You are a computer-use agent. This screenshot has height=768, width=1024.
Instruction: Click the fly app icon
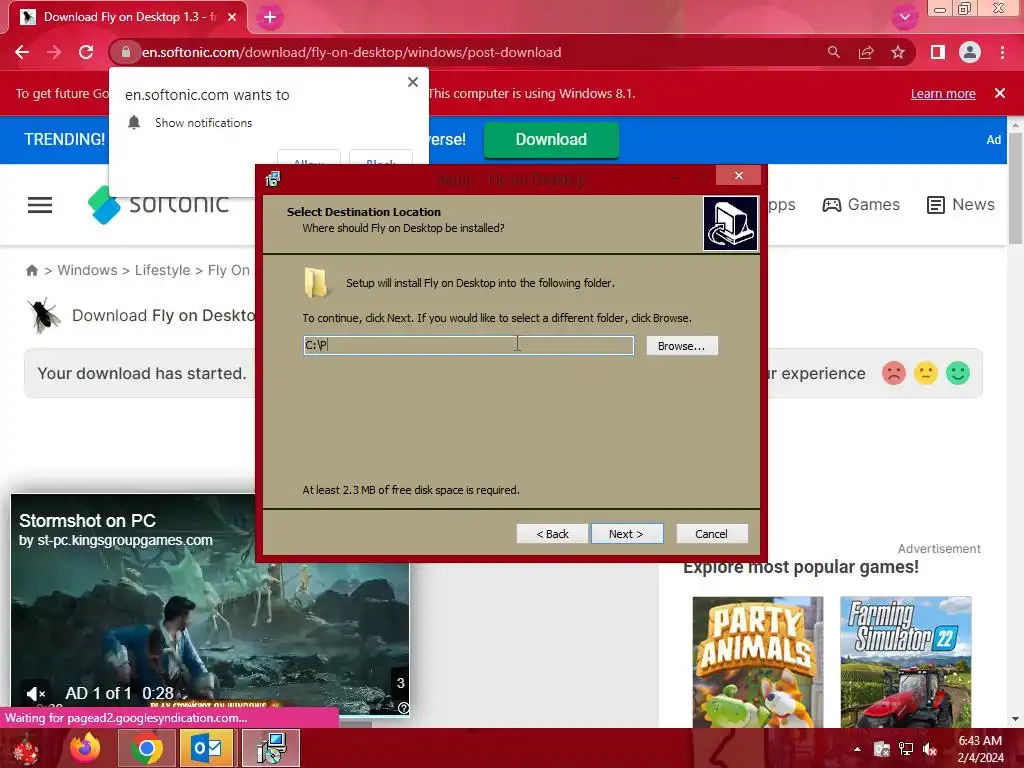click(44, 315)
